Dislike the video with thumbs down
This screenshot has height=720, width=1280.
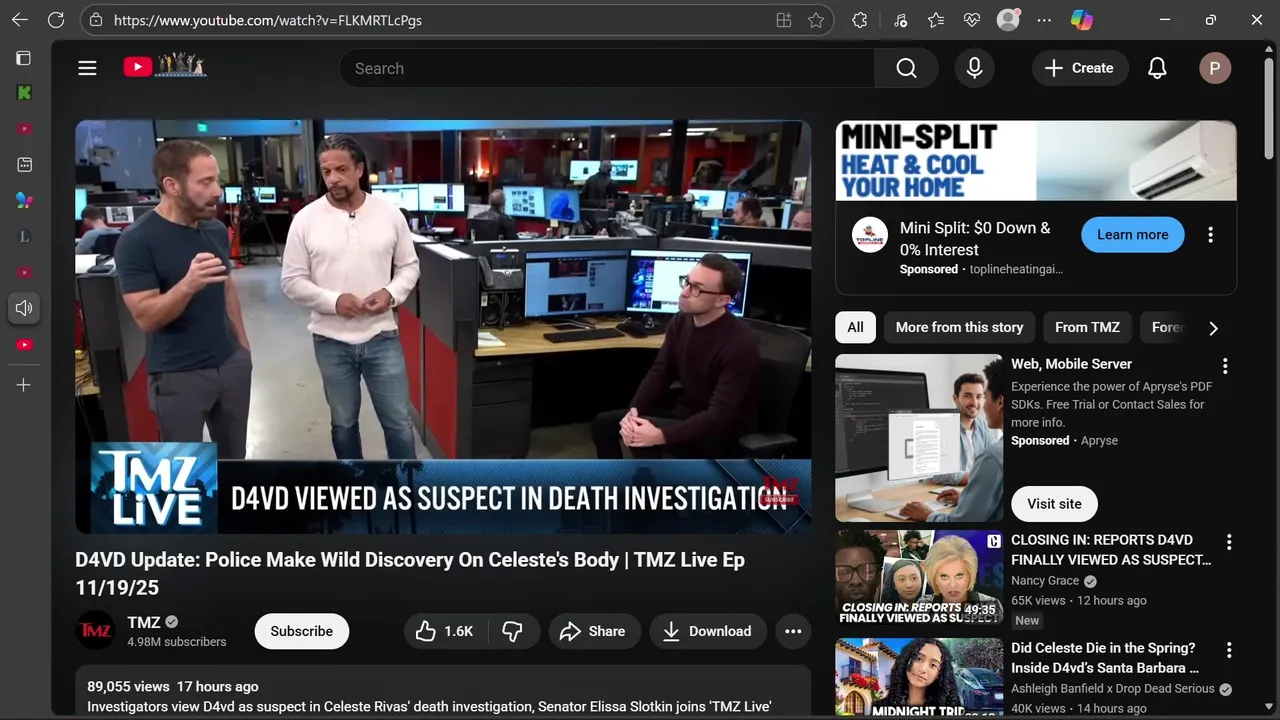513,631
